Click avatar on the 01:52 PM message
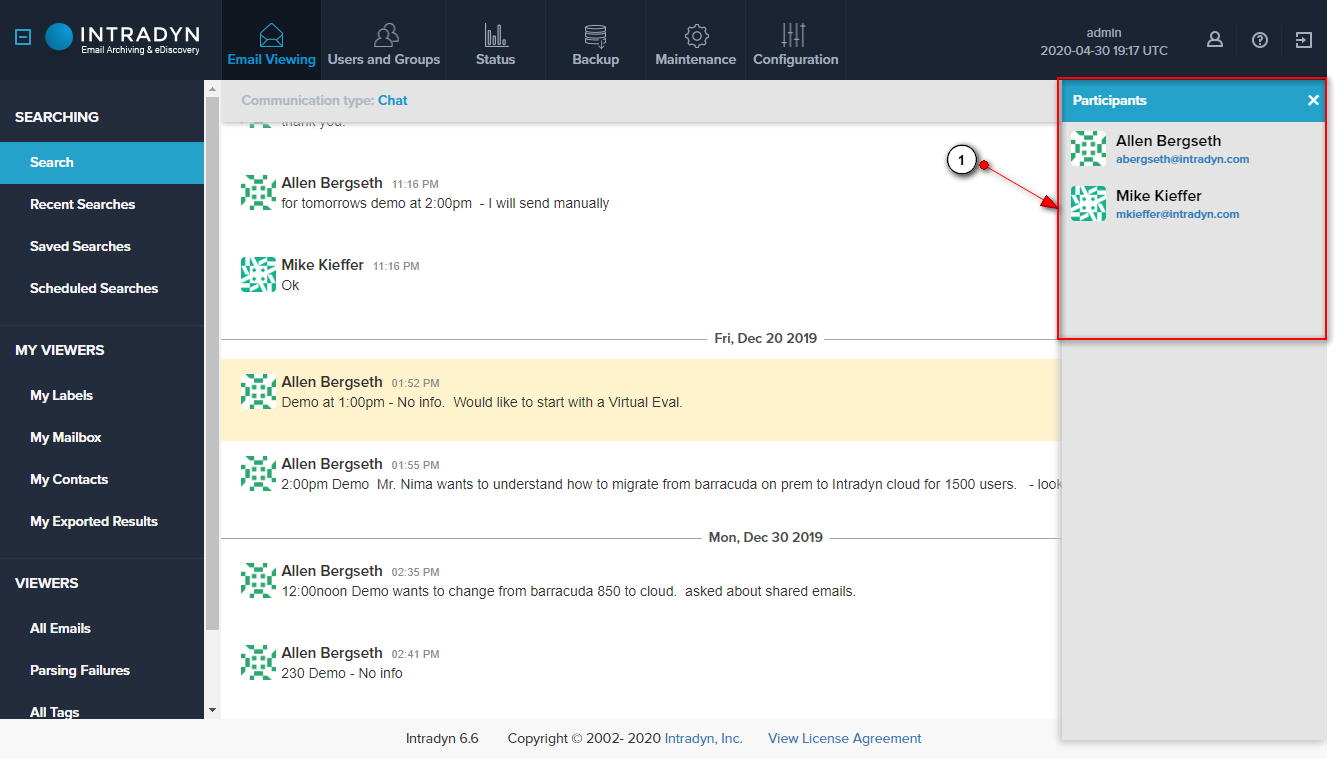1337x759 pixels. click(x=259, y=391)
